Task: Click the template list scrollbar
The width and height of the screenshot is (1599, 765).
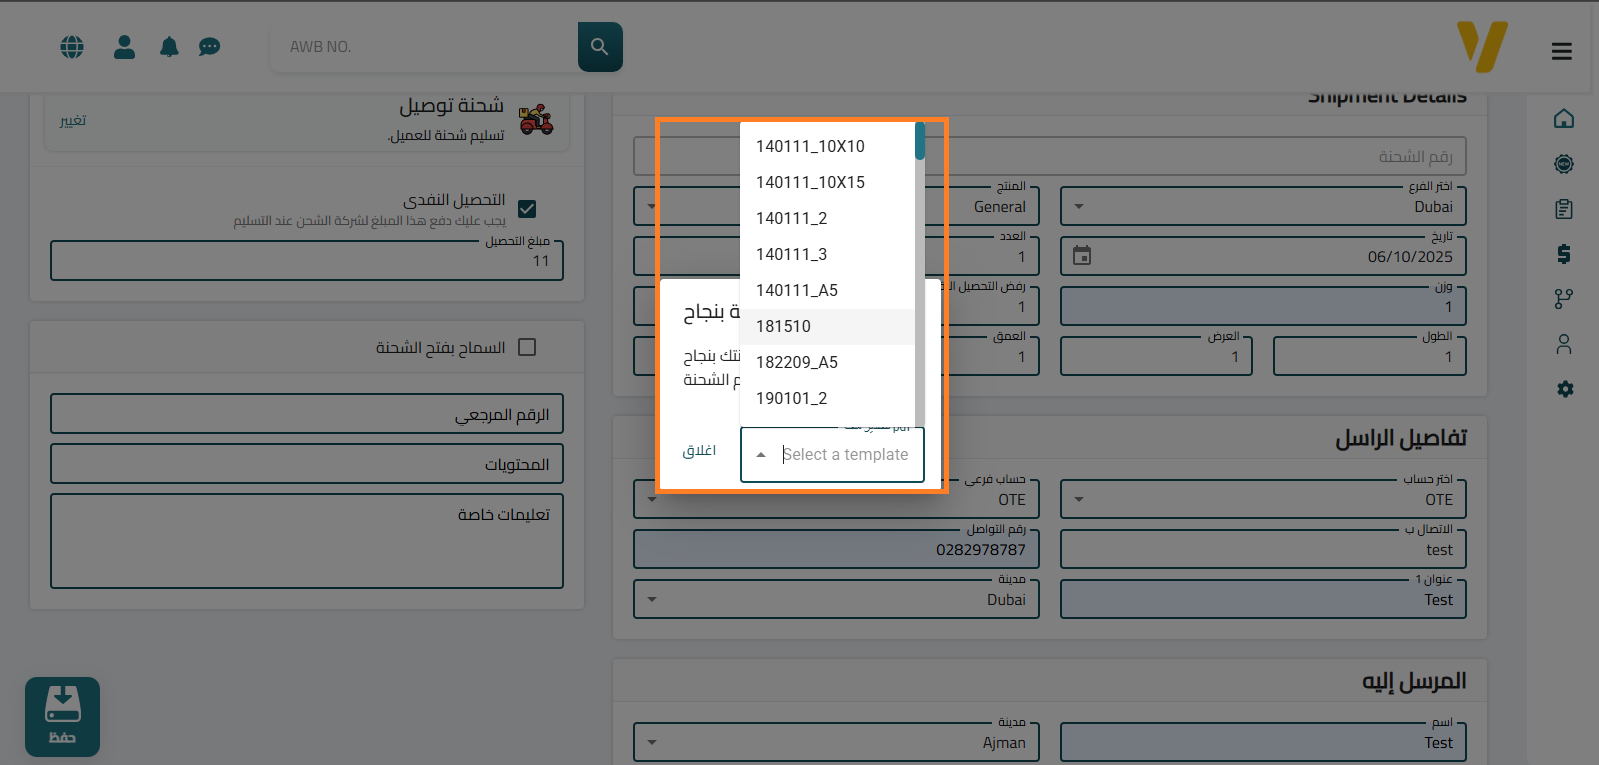Action: pos(920,141)
